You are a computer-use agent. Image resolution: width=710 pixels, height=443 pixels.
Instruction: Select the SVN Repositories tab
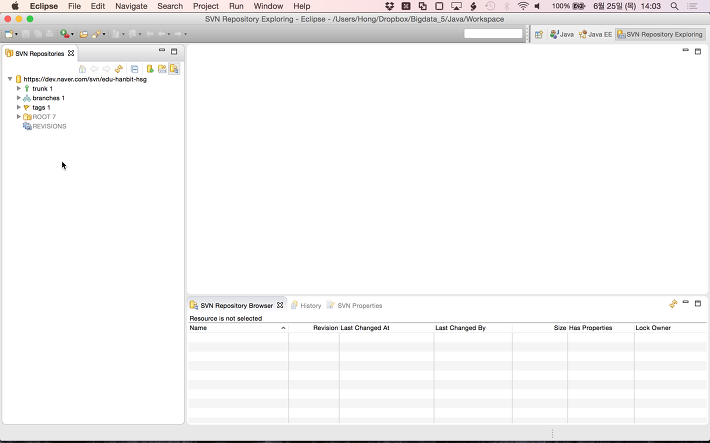39,53
